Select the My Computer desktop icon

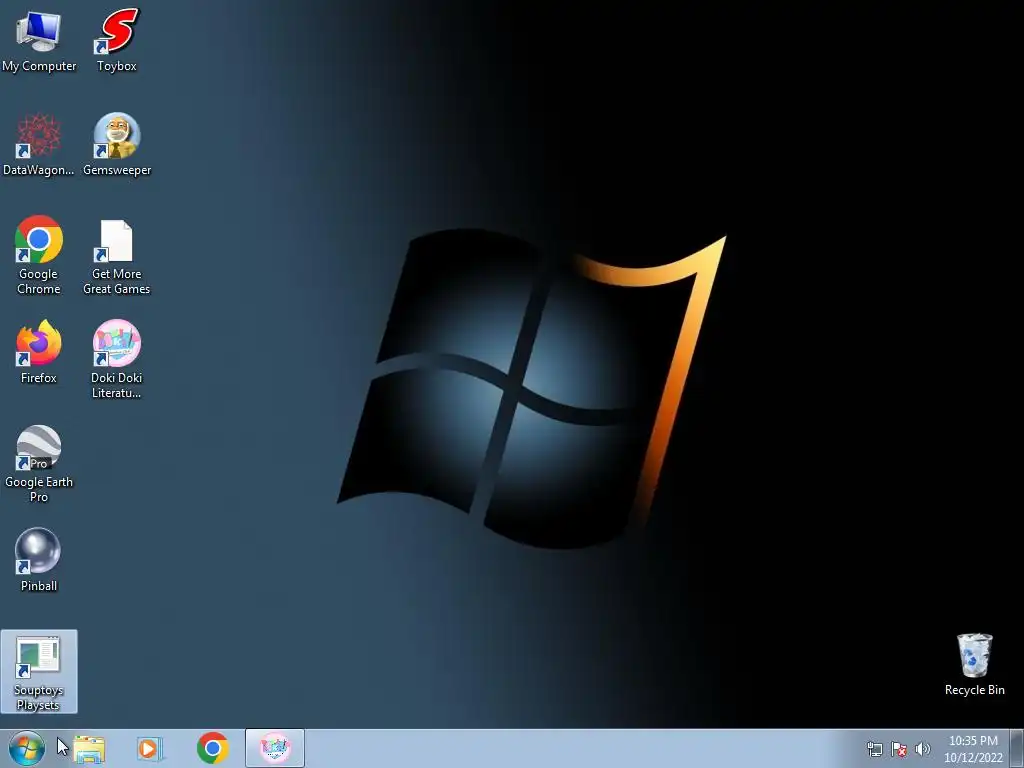pos(39,41)
